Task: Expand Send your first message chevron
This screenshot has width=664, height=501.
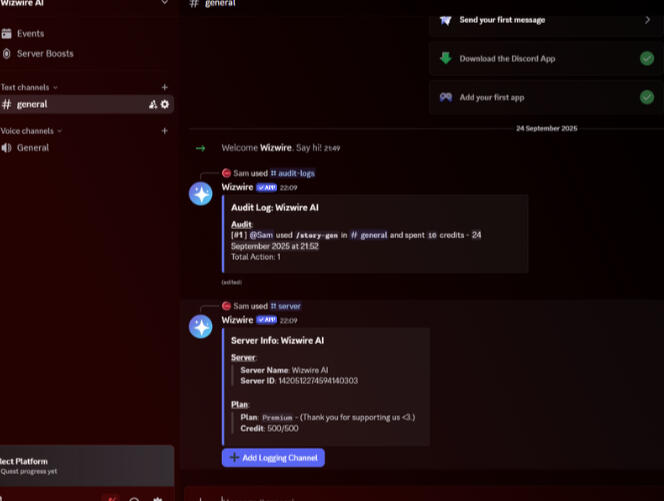Action: 647,20
